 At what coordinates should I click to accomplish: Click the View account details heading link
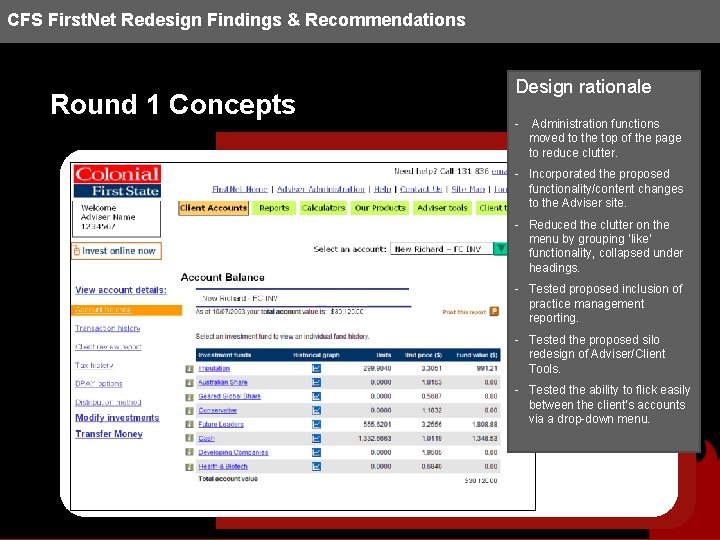click(x=121, y=290)
